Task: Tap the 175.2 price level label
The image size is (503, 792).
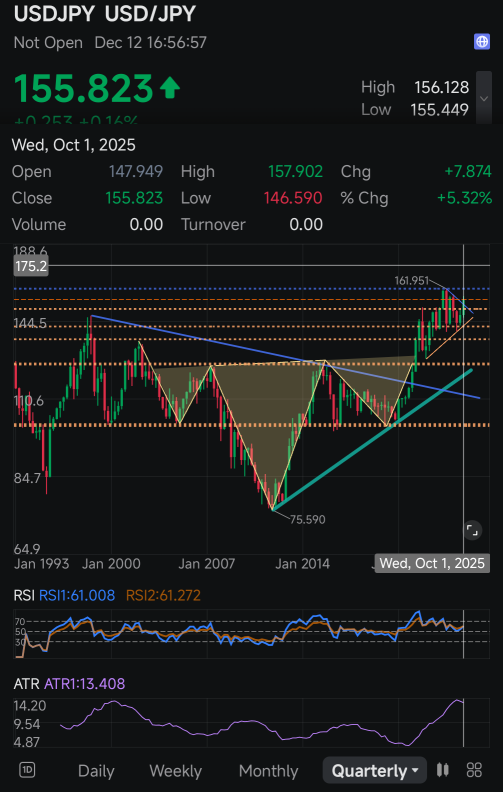Action: (x=31, y=266)
